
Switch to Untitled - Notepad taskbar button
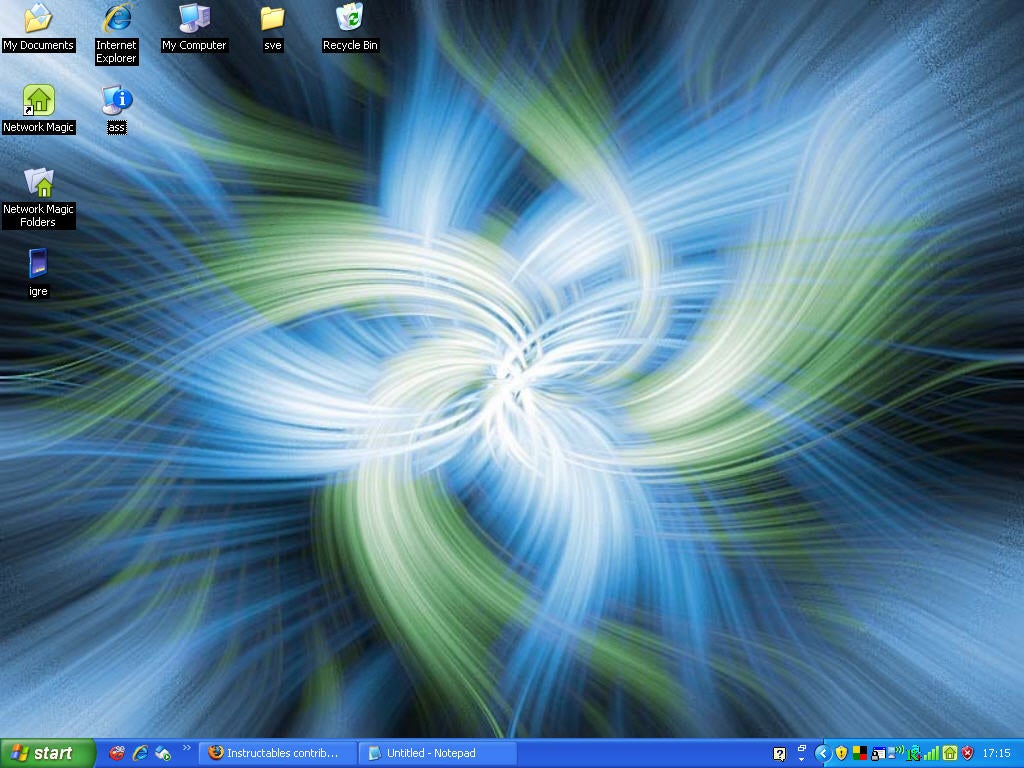(x=436, y=753)
